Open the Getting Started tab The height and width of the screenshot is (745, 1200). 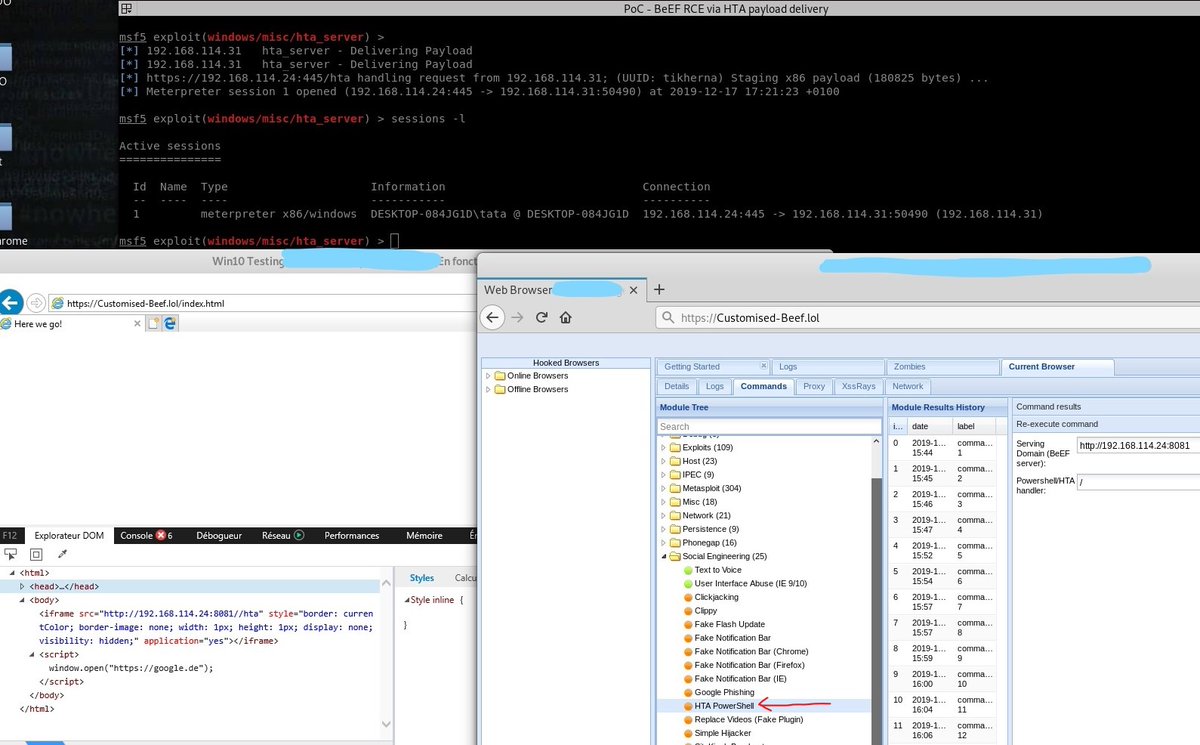tap(692, 367)
